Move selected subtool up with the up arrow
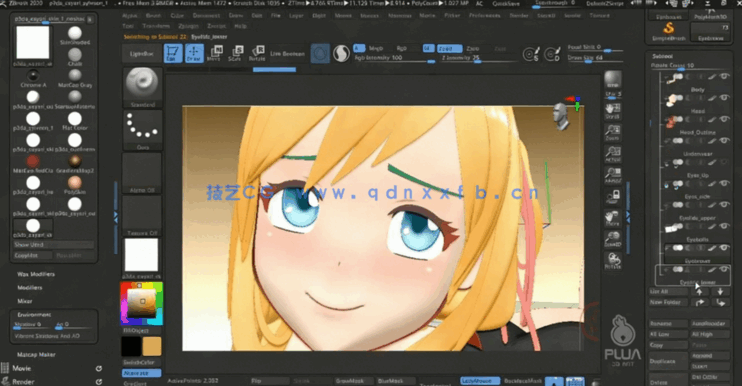This screenshot has height=386, width=742. click(699, 292)
